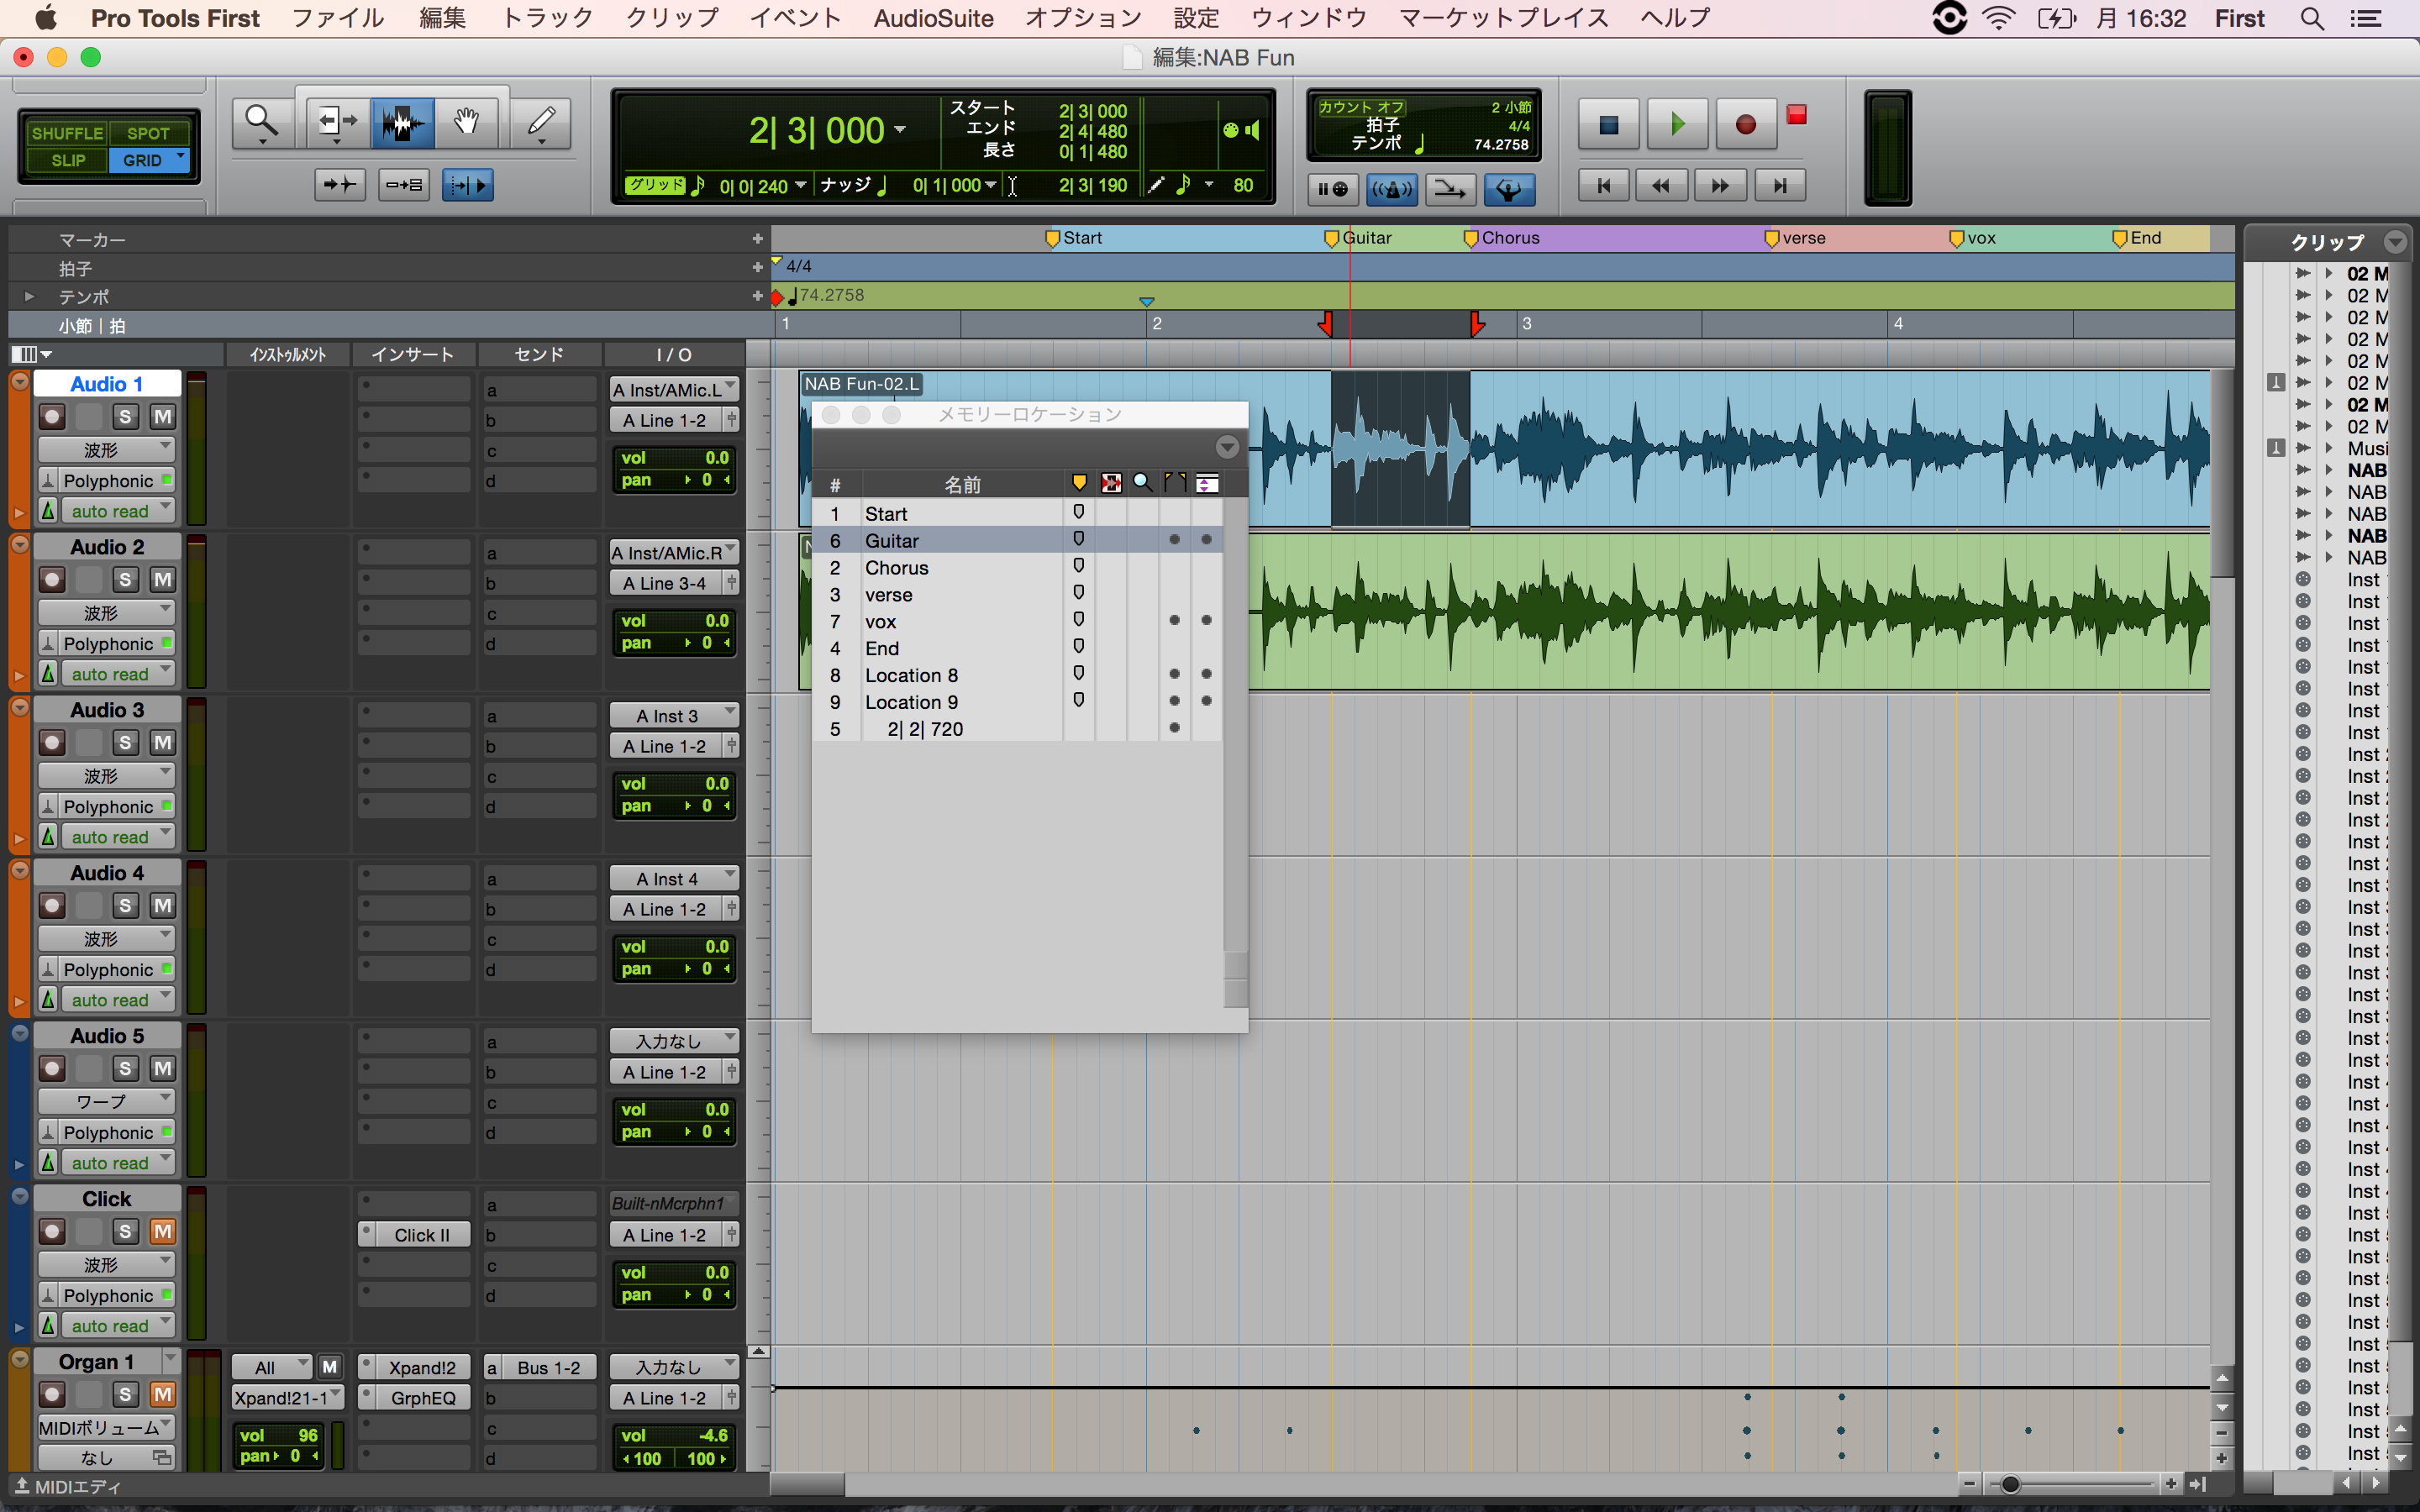Screen dimensions: 2420x1512
Task: Toggle Insertion Follows Playback button
Action: pos(467,185)
